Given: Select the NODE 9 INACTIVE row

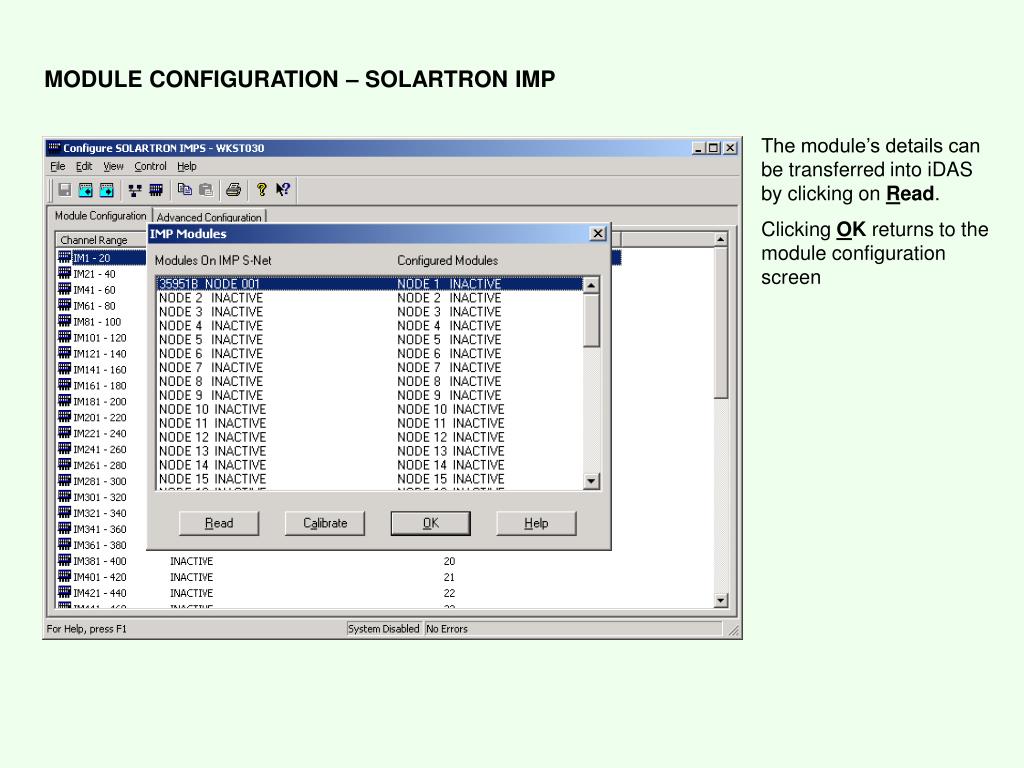Looking at the screenshot, I should tap(370, 395).
